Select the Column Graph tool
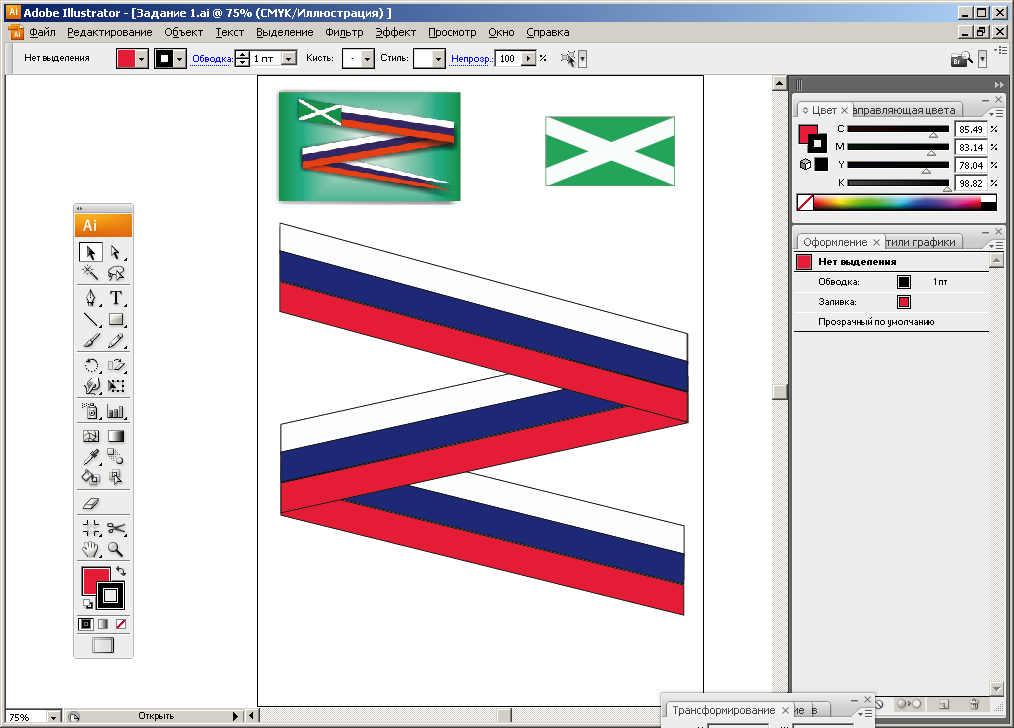Image resolution: width=1014 pixels, height=728 pixels. point(116,411)
